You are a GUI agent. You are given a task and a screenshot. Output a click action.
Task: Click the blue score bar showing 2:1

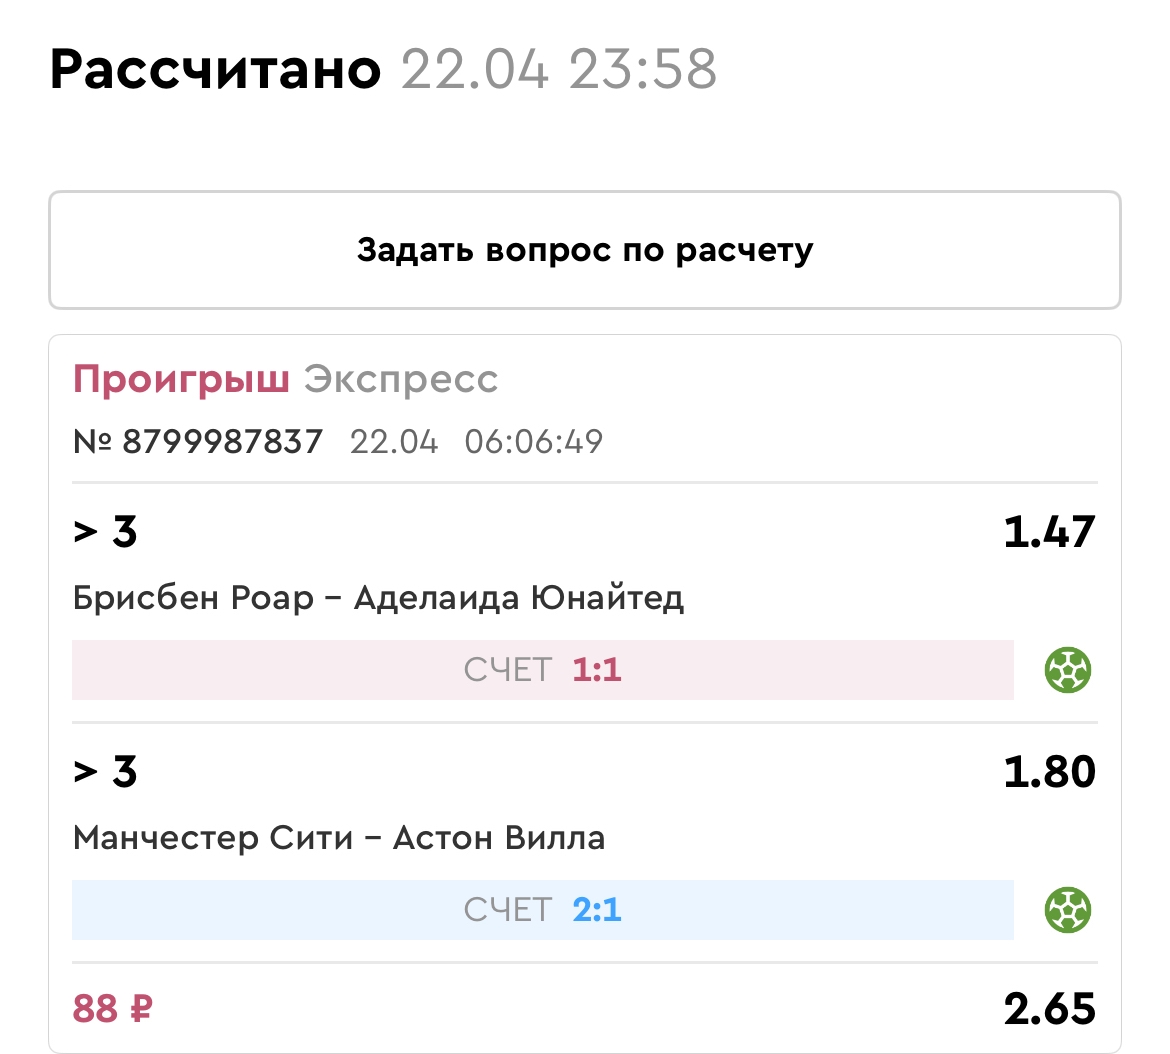542,910
